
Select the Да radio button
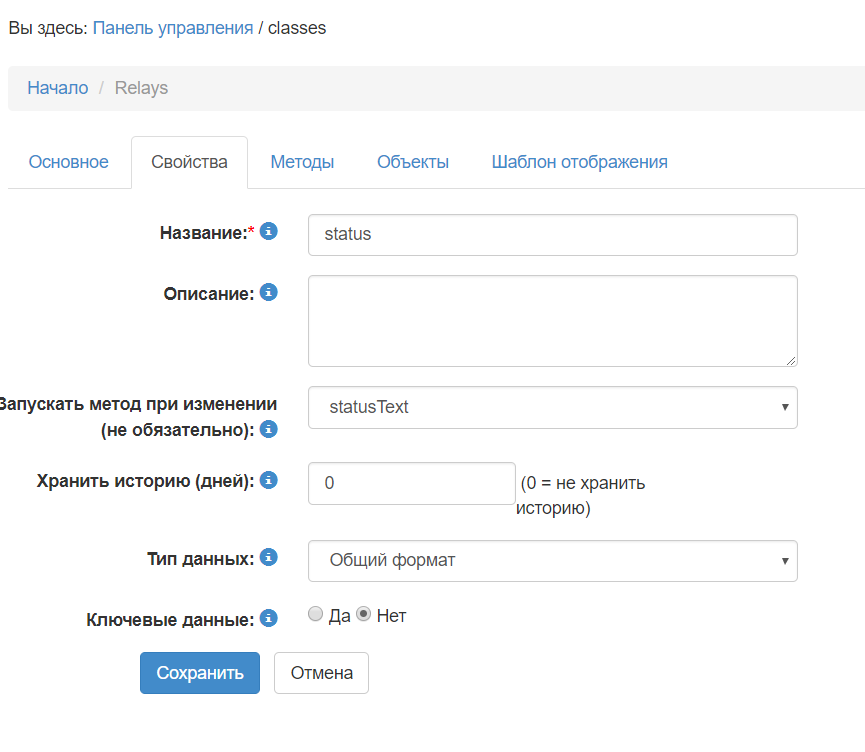point(316,615)
